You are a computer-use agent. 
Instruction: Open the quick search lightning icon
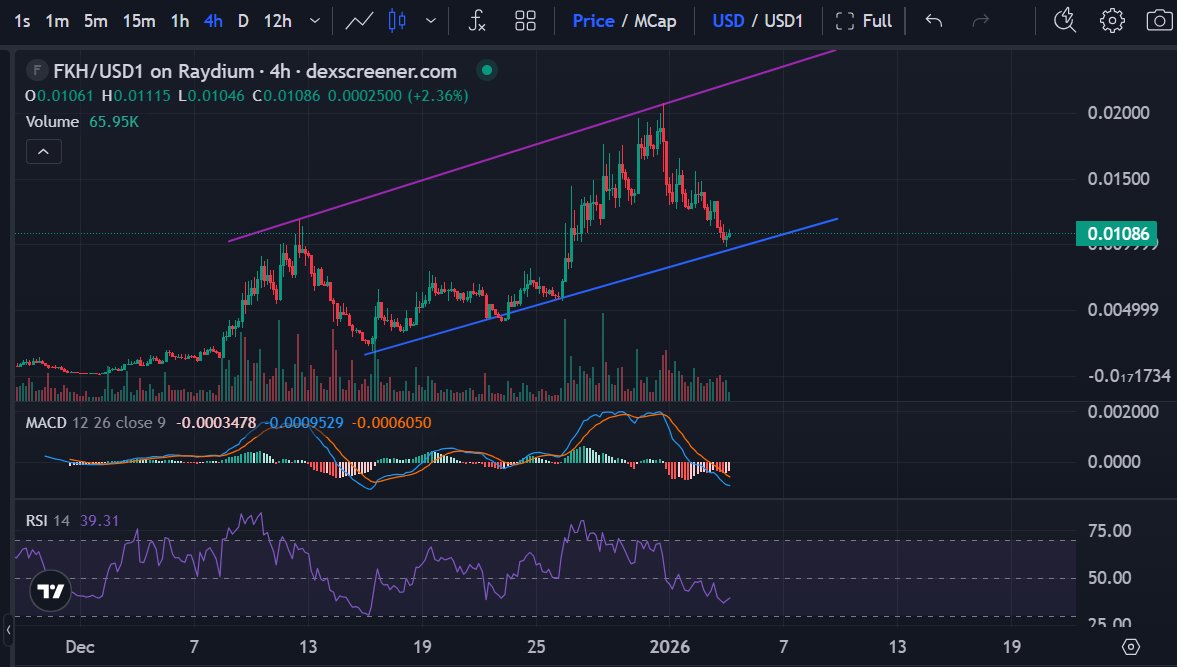point(1064,21)
